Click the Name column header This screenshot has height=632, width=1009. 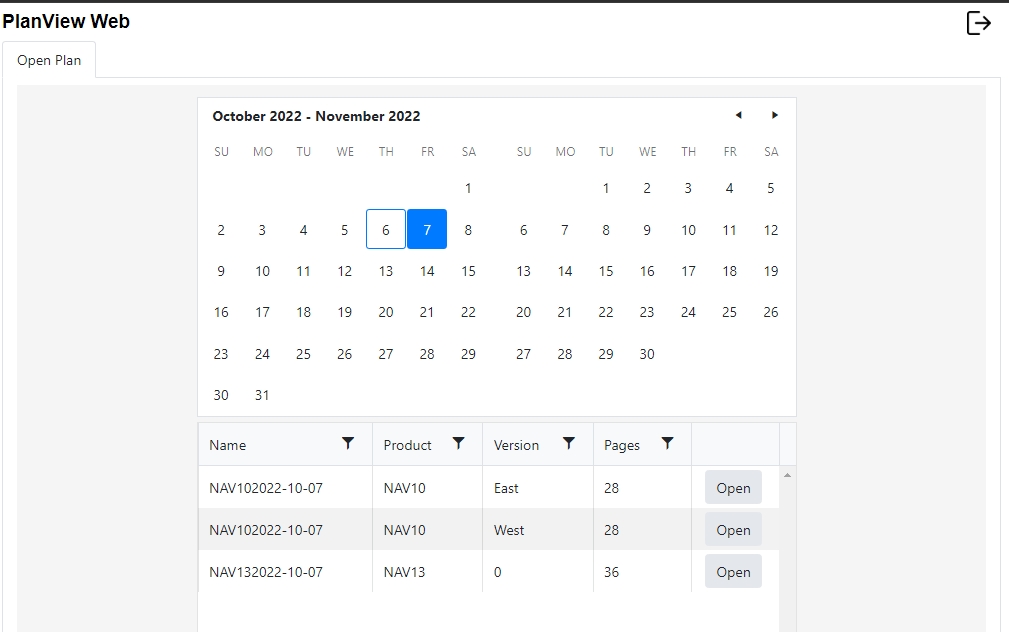click(228, 445)
